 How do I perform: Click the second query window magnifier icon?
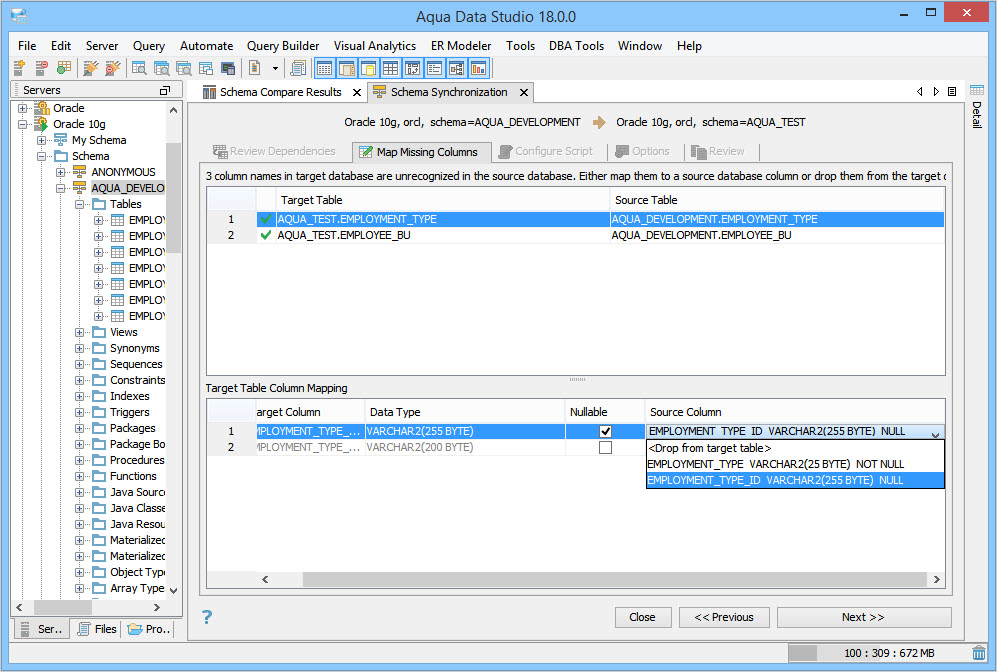tap(162, 68)
